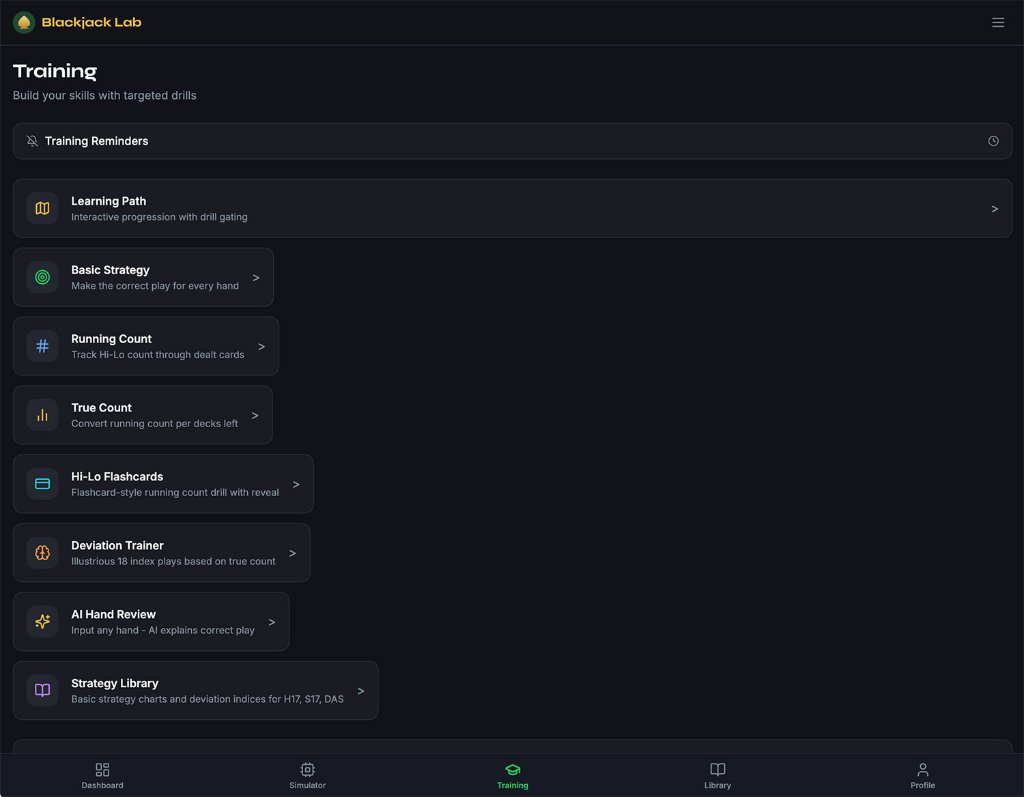This screenshot has width=1024, height=797.
Task: Go to the Library tab
Action: point(717,775)
